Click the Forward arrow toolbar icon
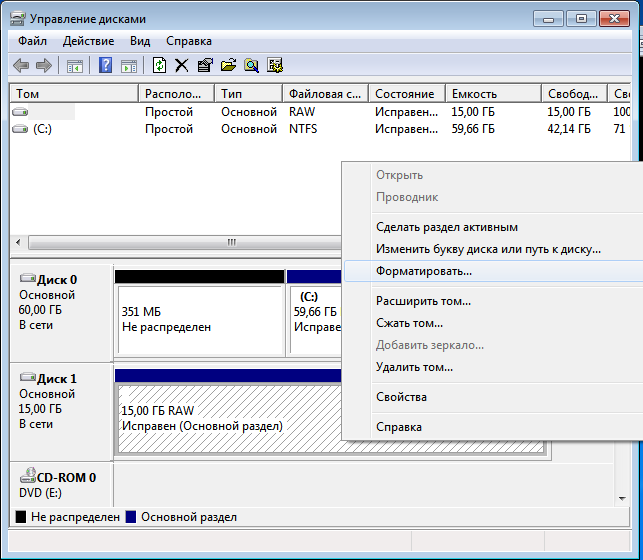Viewport: 643px width, 560px height. (43, 65)
